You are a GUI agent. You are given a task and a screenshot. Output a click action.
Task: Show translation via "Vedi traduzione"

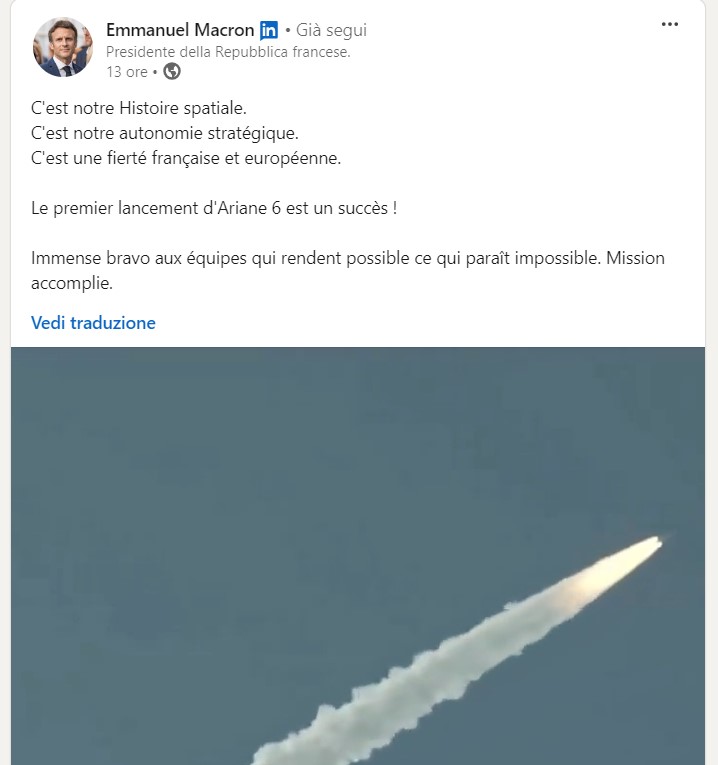pos(93,322)
